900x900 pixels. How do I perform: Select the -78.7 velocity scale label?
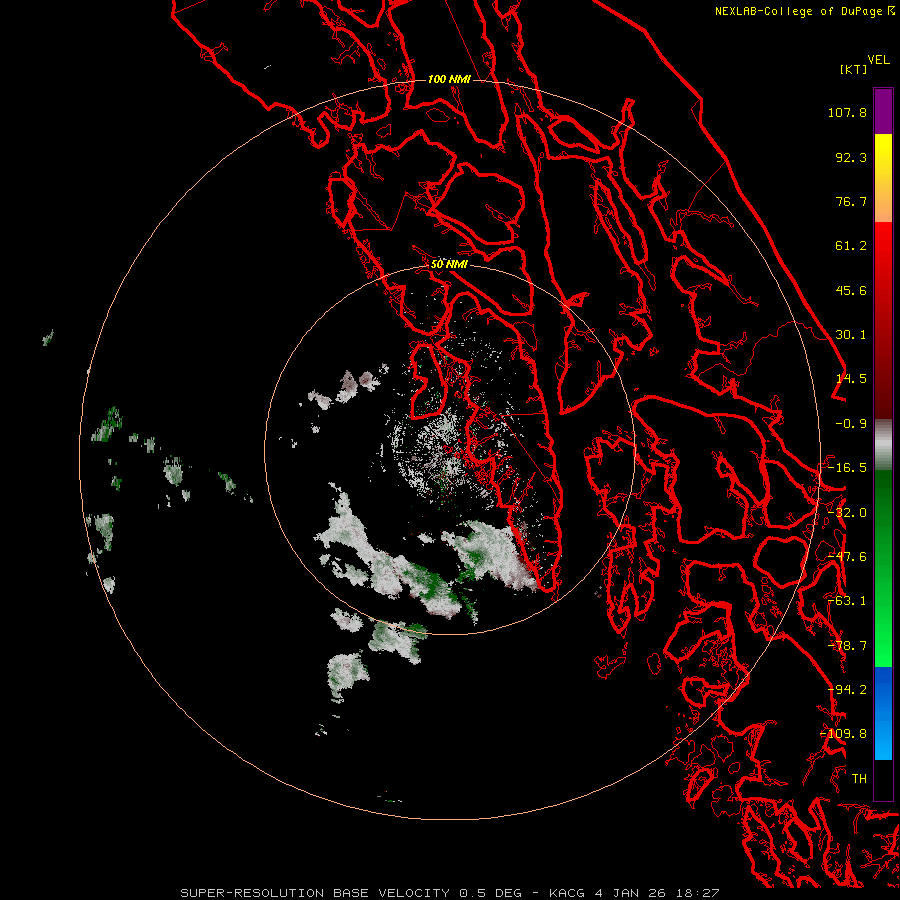tap(847, 646)
